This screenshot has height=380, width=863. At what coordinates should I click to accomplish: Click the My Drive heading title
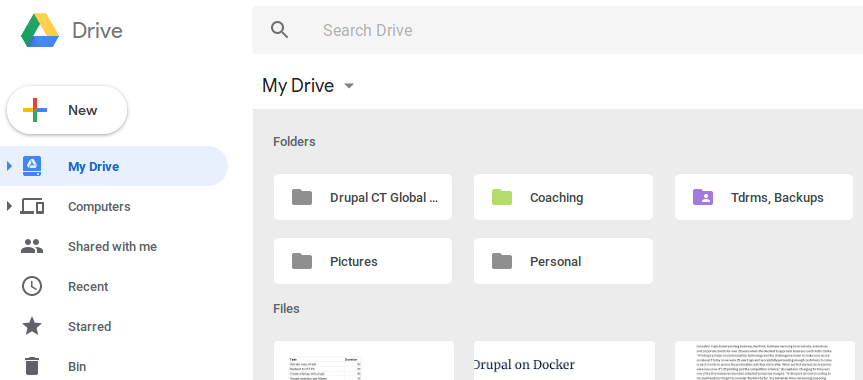tap(298, 86)
